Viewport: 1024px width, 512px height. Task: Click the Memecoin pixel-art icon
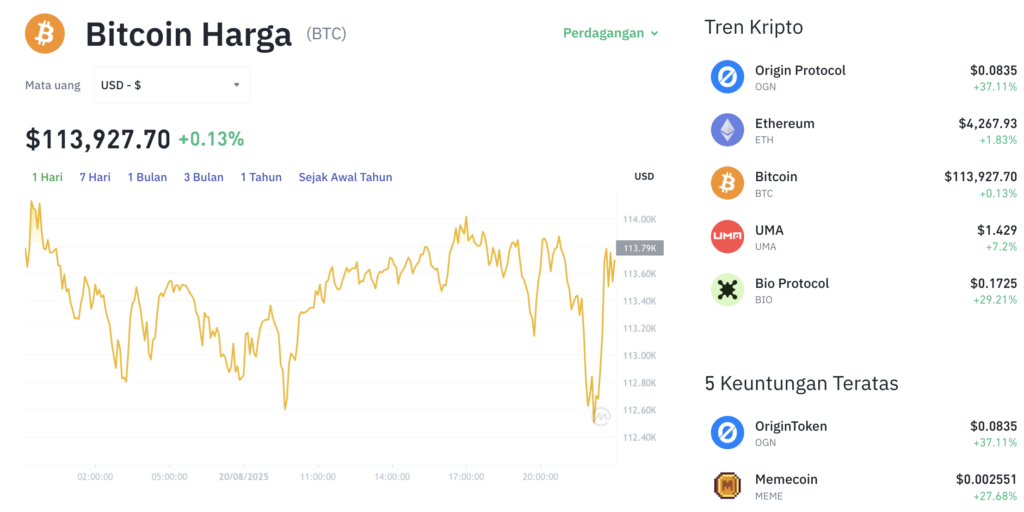[x=727, y=486]
